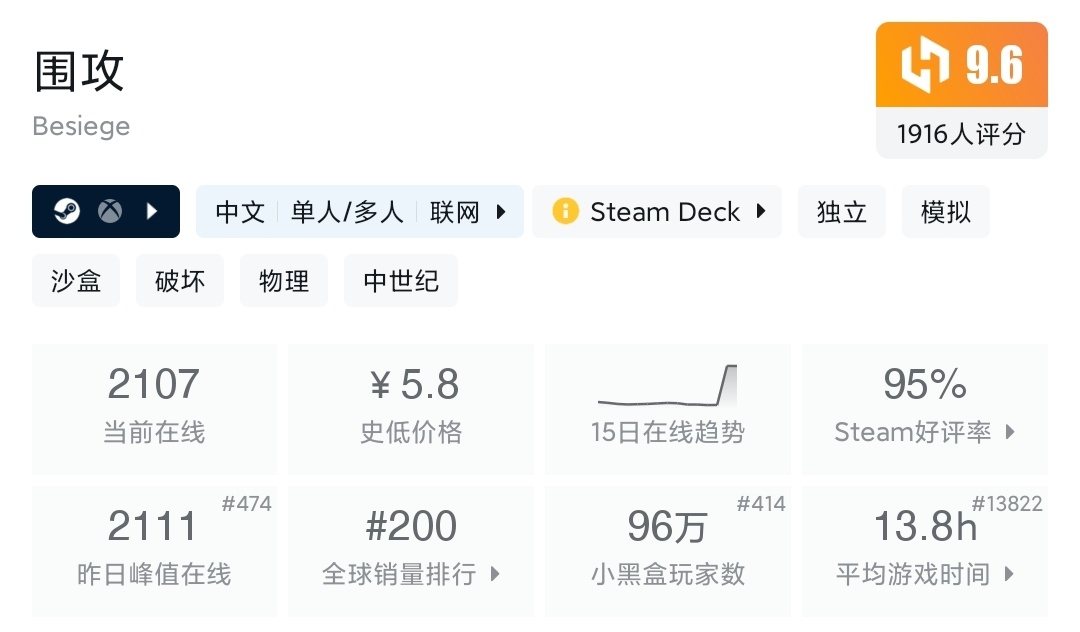This screenshot has height=632, width=1080.
Task: Expand Steam Deck compatibility details
Action: (x=761, y=212)
